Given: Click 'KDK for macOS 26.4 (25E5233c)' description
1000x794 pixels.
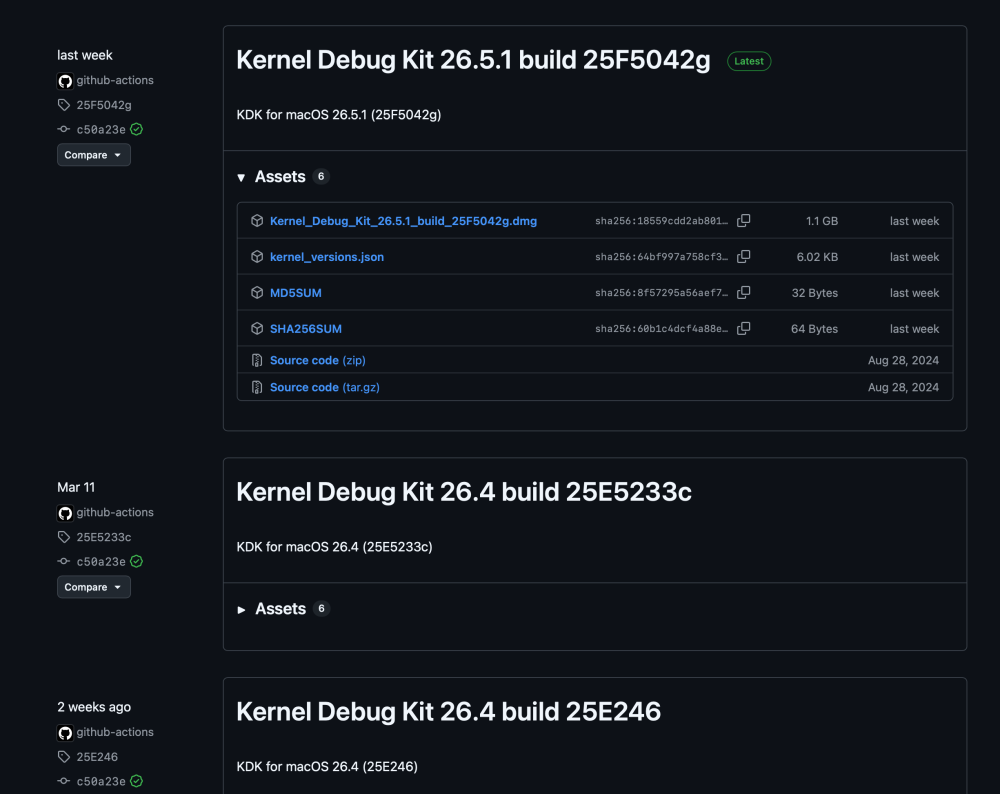Looking at the screenshot, I should point(334,547).
